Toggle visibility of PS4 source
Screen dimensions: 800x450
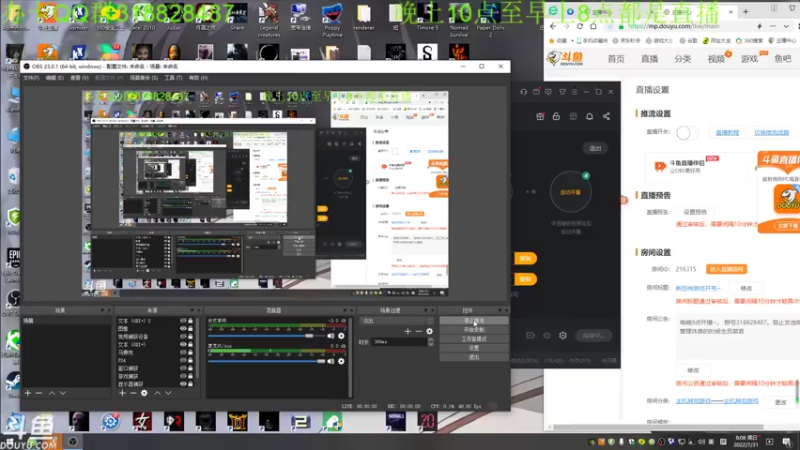point(183,360)
